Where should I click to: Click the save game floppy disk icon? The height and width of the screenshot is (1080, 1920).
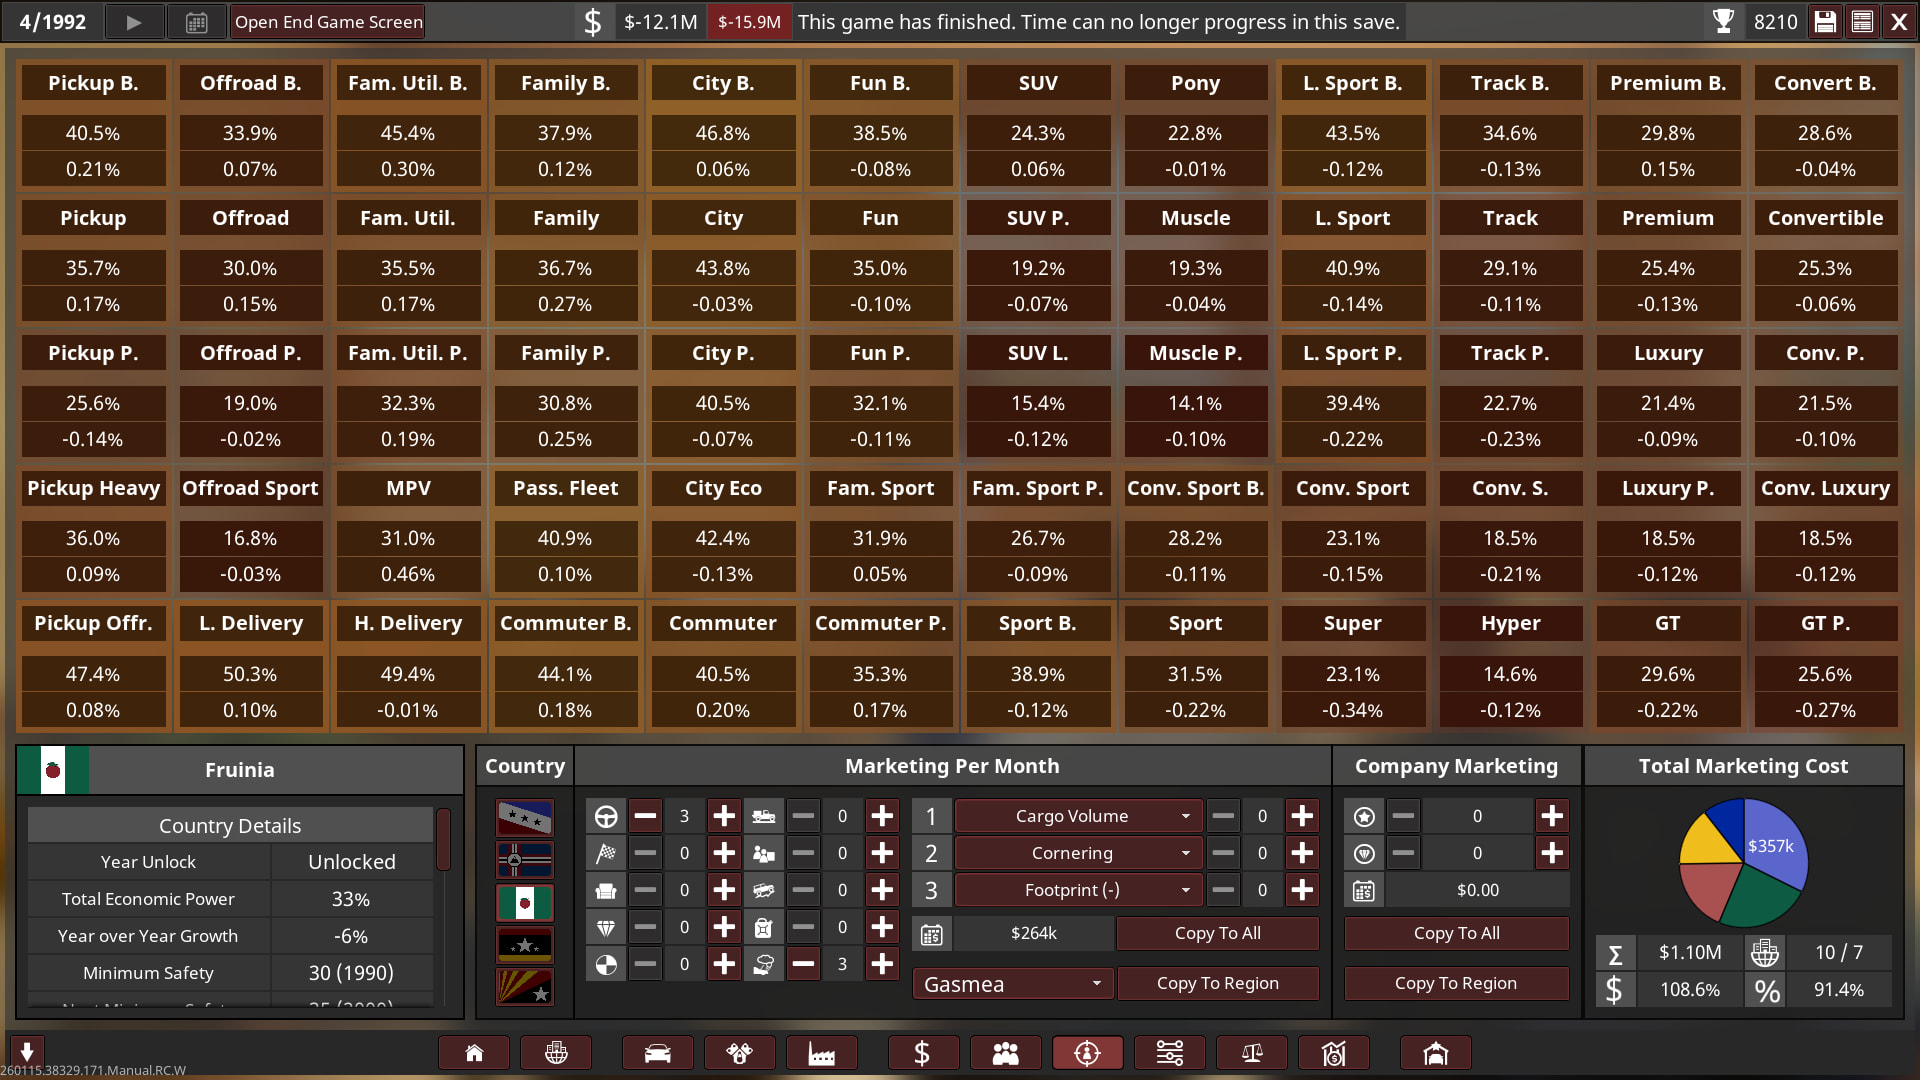point(1825,22)
